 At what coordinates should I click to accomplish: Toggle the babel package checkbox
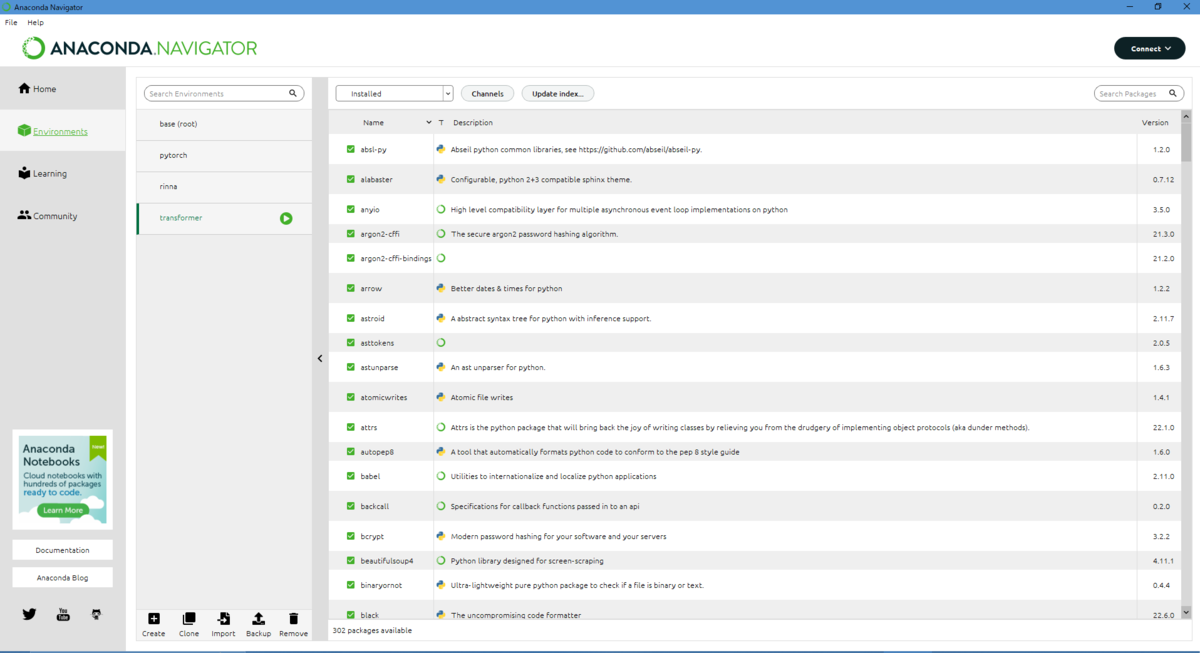tap(350, 476)
